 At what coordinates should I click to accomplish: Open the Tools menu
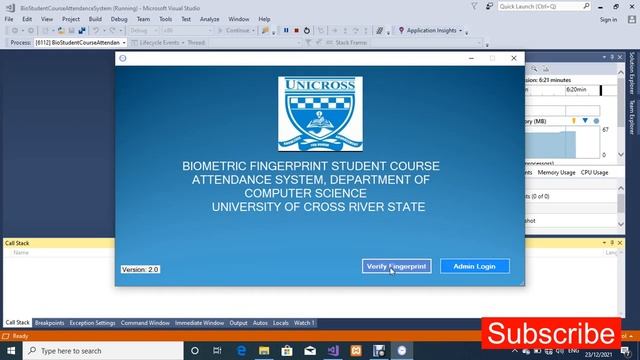pyautogui.click(x=165, y=19)
